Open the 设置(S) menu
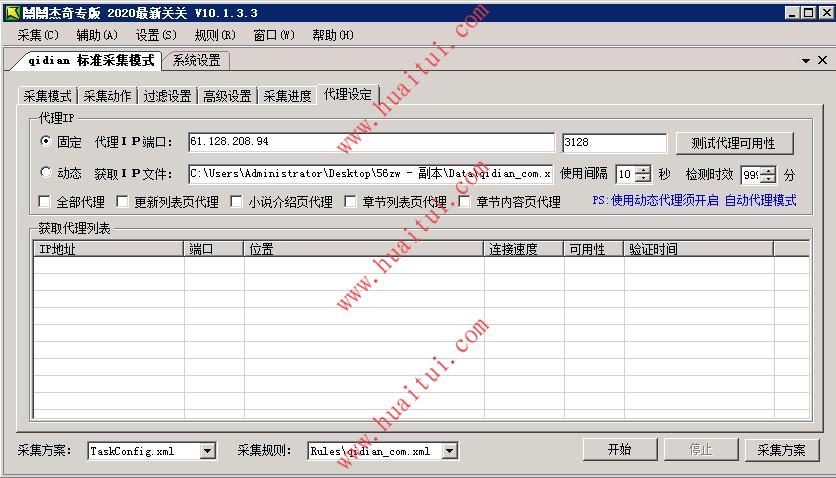The image size is (836, 478). [x=156, y=35]
